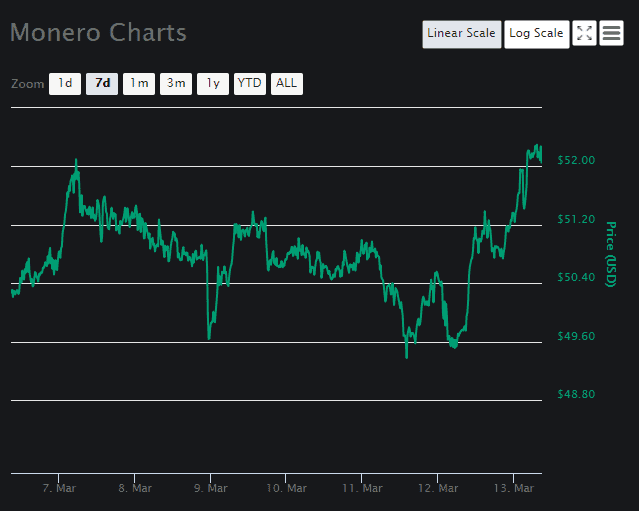
Task: Click price line peak near 13. Mar
Action: coord(537,147)
